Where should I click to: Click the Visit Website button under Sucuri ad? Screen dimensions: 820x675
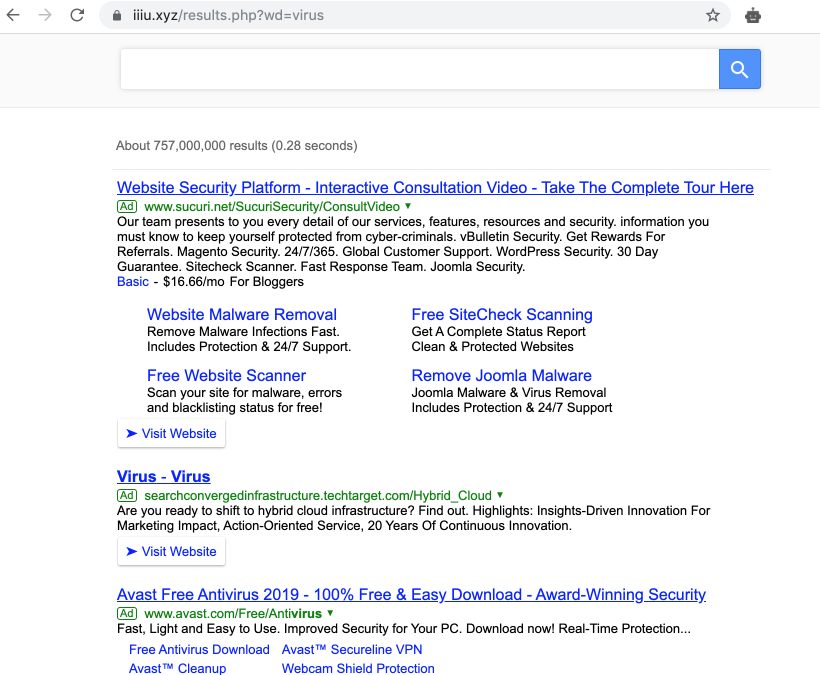pyautogui.click(x=171, y=434)
